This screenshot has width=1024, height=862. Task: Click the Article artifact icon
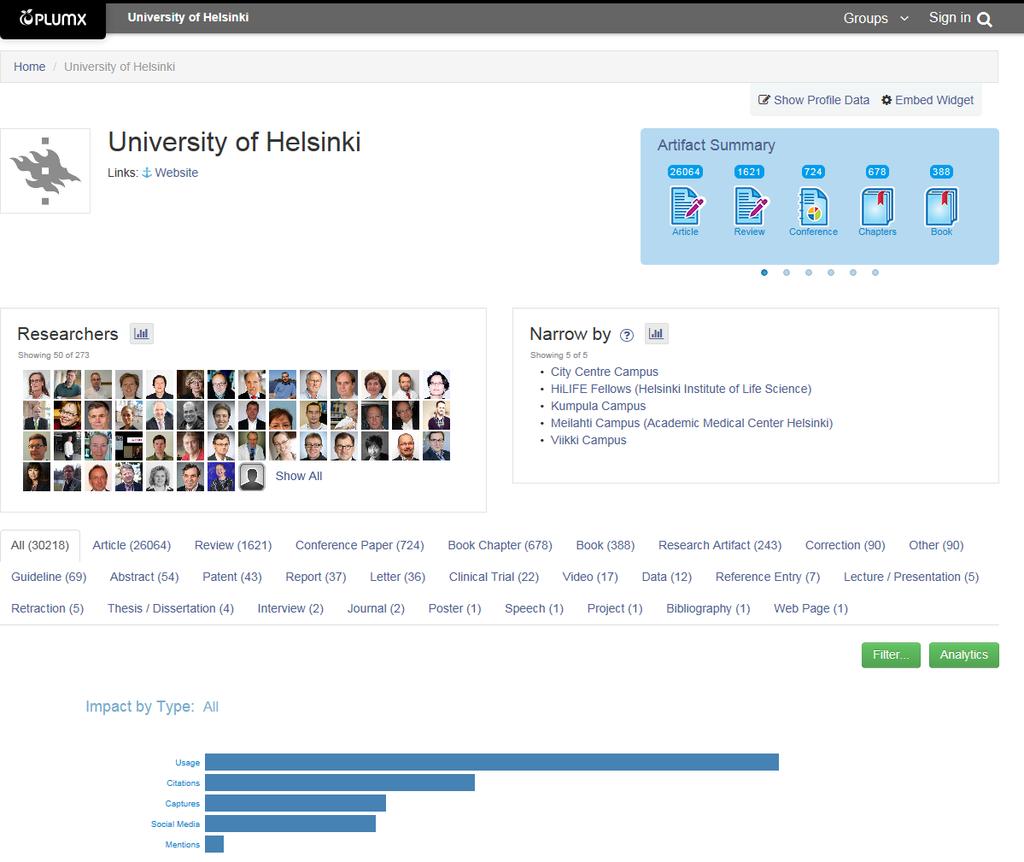coord(686,206)
